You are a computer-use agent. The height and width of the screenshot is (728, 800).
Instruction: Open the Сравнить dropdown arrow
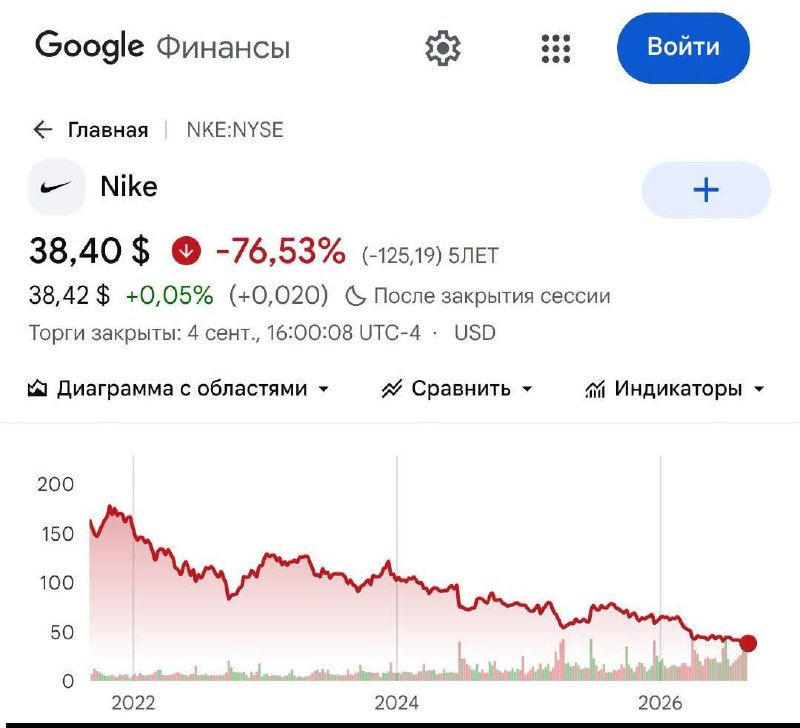pos(528,389)
